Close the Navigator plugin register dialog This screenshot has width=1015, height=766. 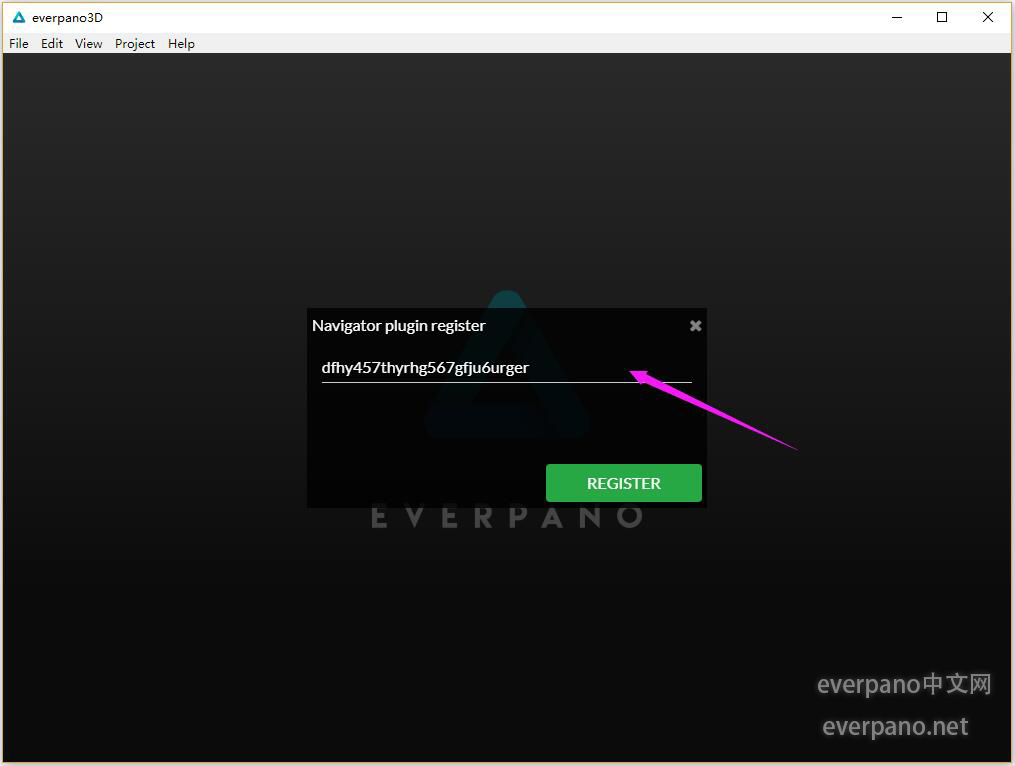696,326
